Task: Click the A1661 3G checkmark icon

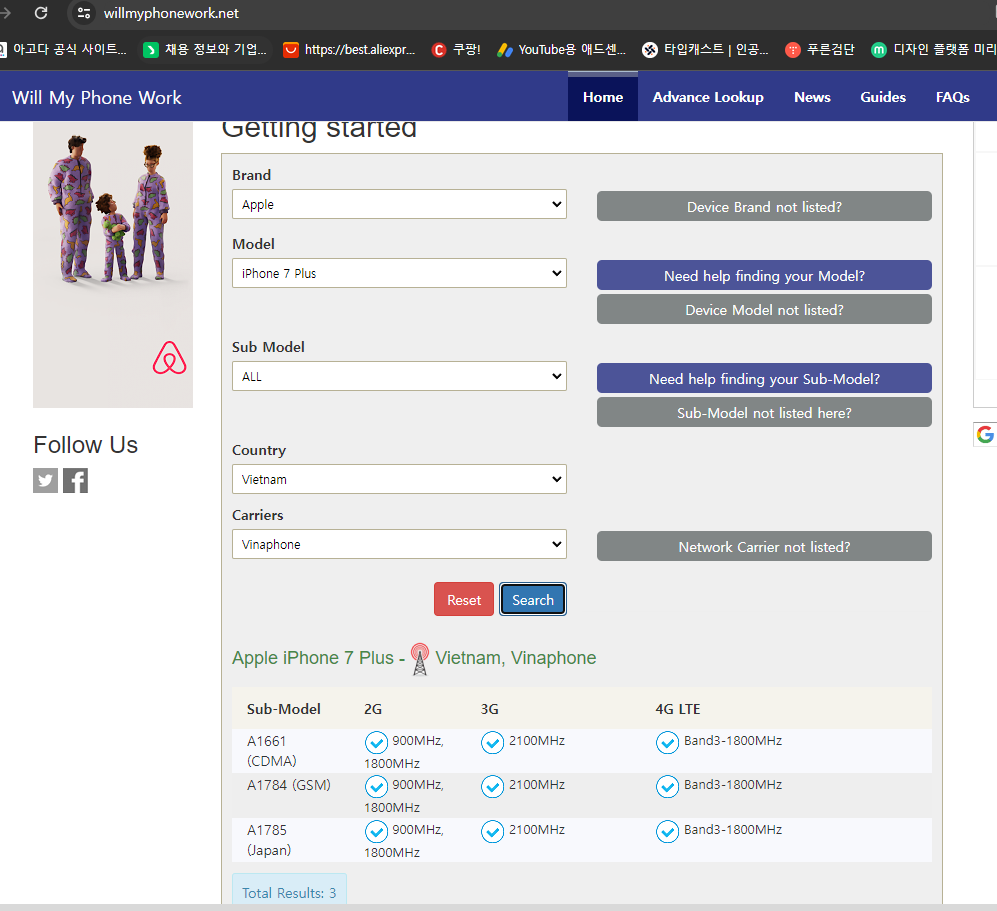Action: coord(492,743)
